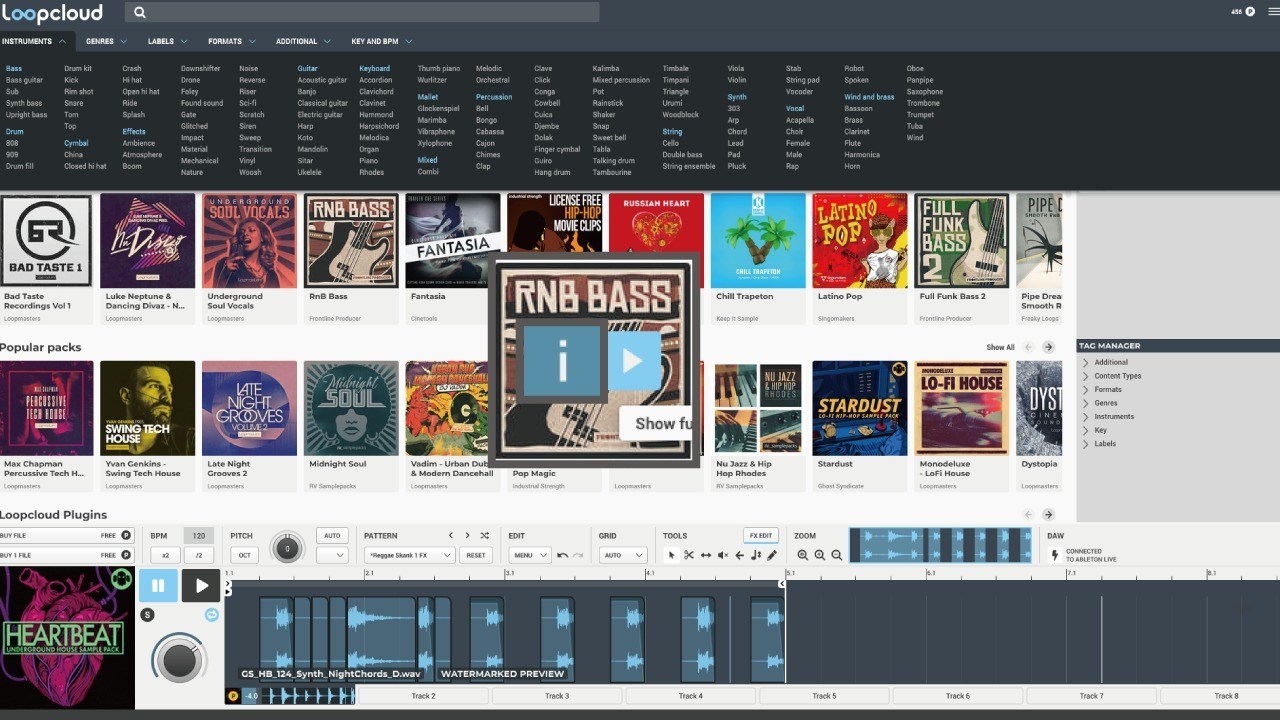Viewport: 1280px width, 720px height.
Task: Open the Formats filter menu
Action: tap(231, 41)
